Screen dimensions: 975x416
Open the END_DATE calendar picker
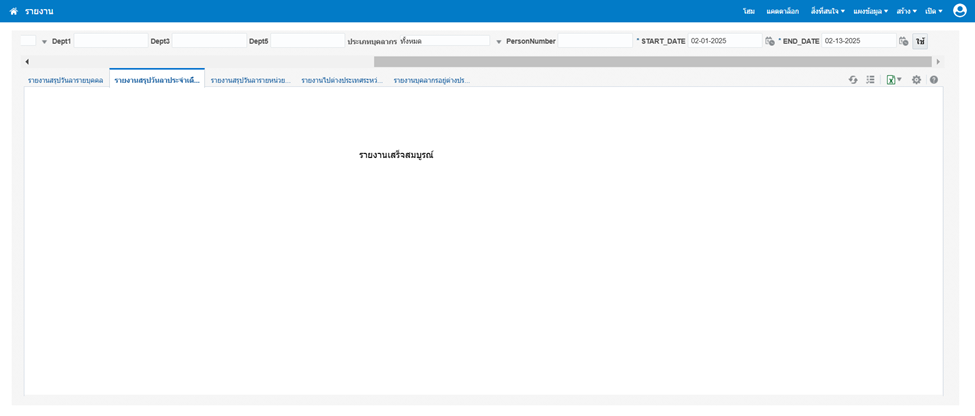tap(903, 41)
